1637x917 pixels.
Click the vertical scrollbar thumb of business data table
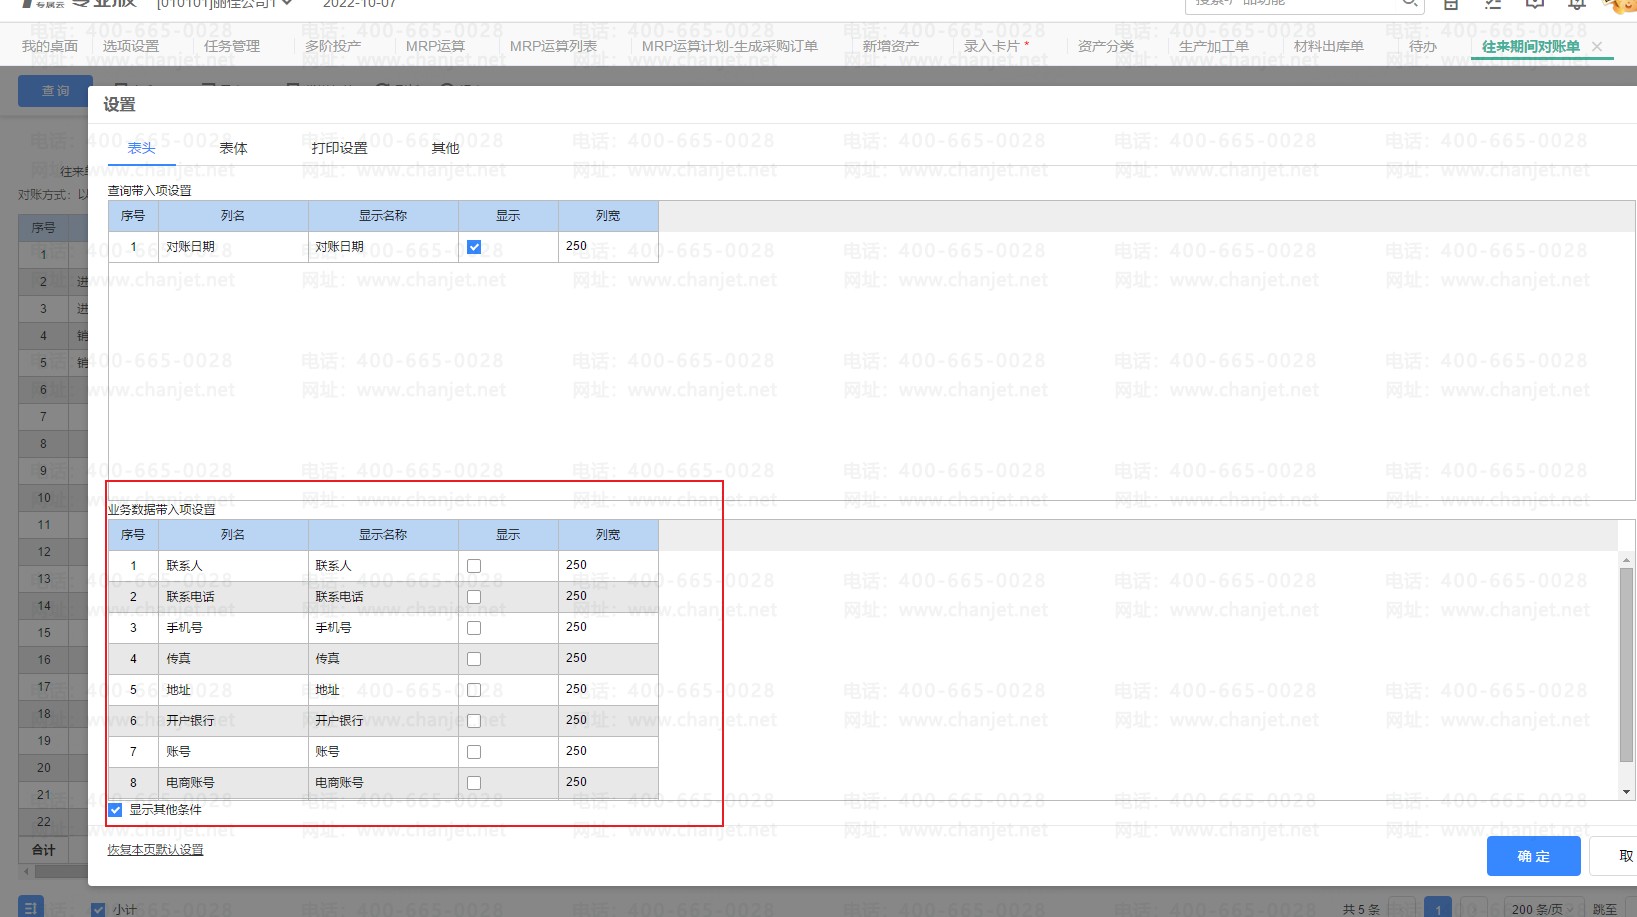pos(1627,665)
